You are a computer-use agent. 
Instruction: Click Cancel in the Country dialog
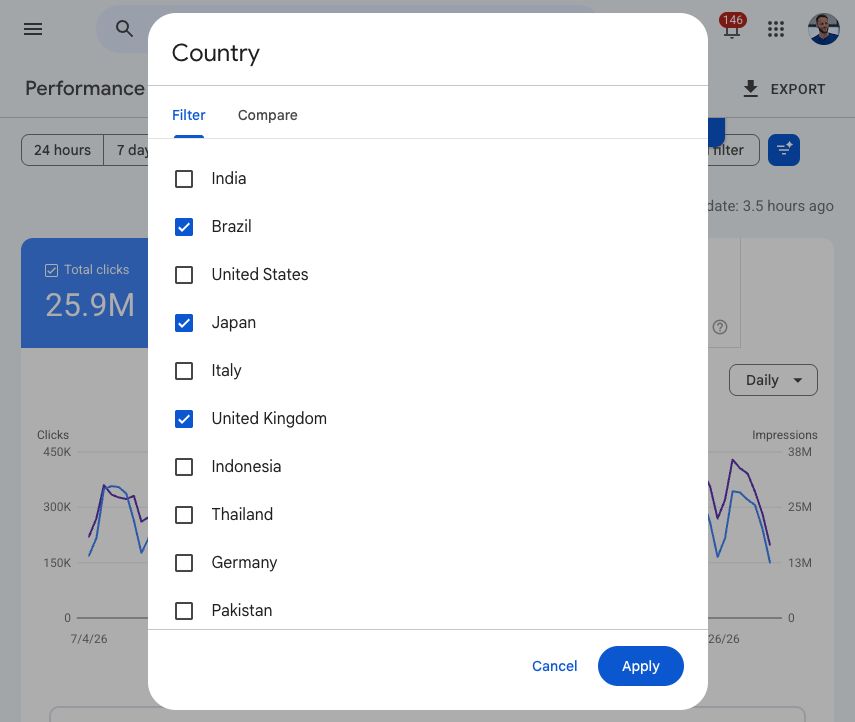click(554, 666)
